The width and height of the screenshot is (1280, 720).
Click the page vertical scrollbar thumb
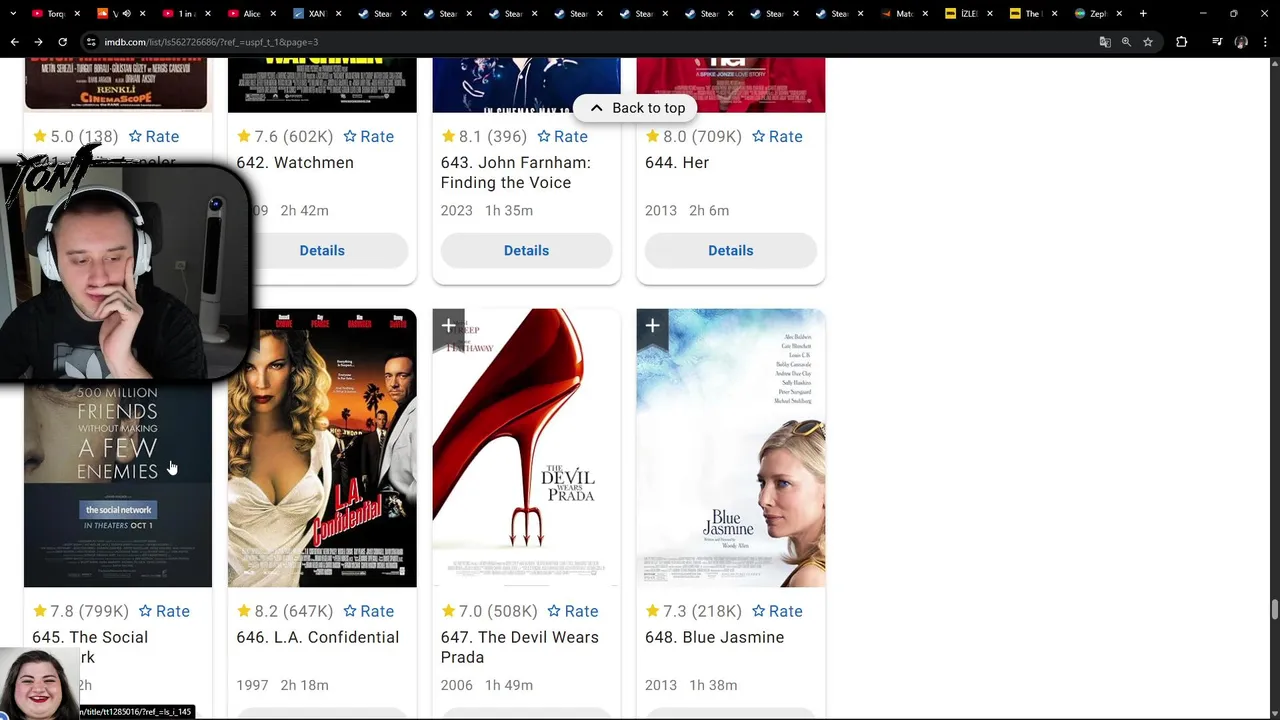[x=1274, y=609]
